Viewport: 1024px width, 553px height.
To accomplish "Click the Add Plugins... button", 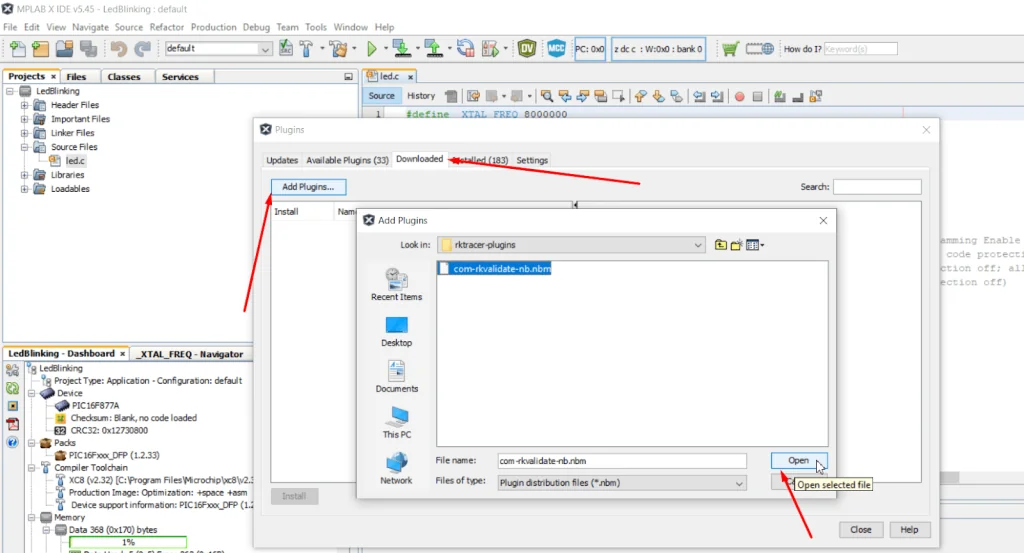I will coord(308,187).
